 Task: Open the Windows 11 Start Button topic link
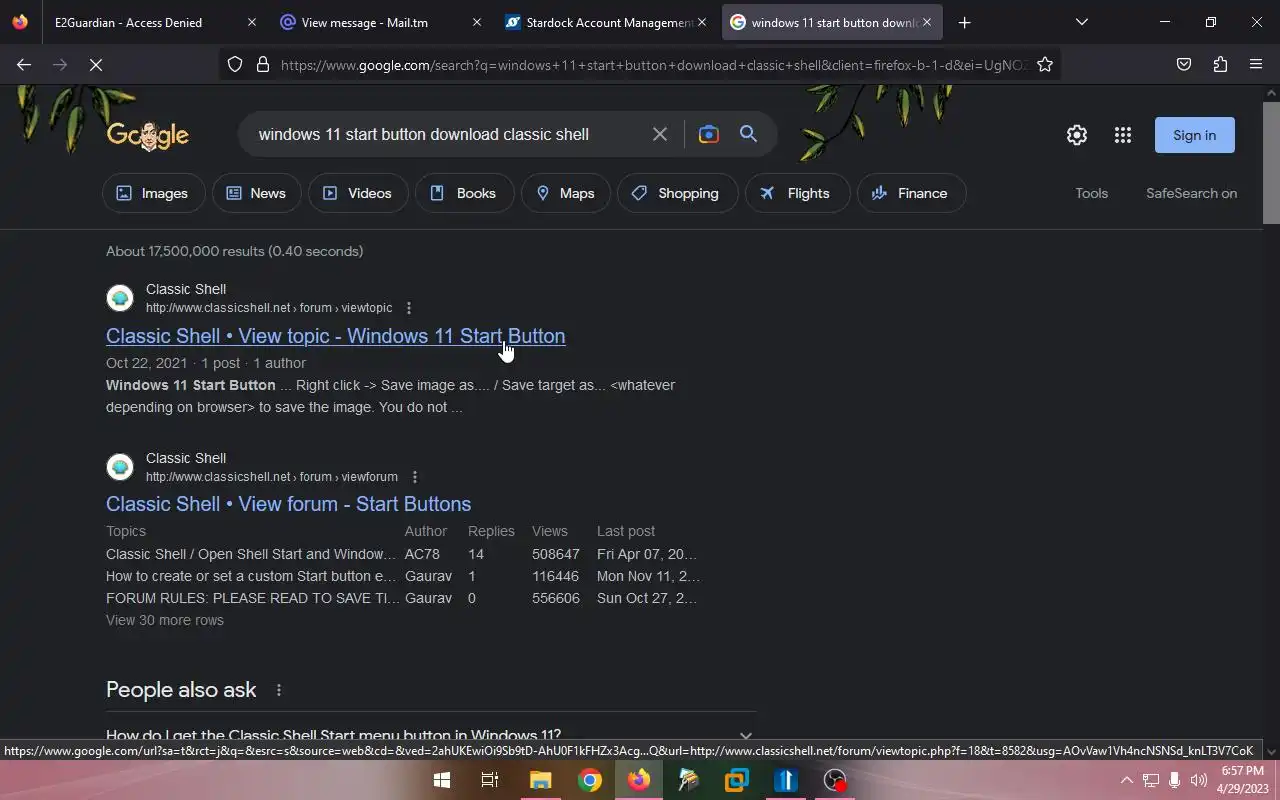(336, 336)
